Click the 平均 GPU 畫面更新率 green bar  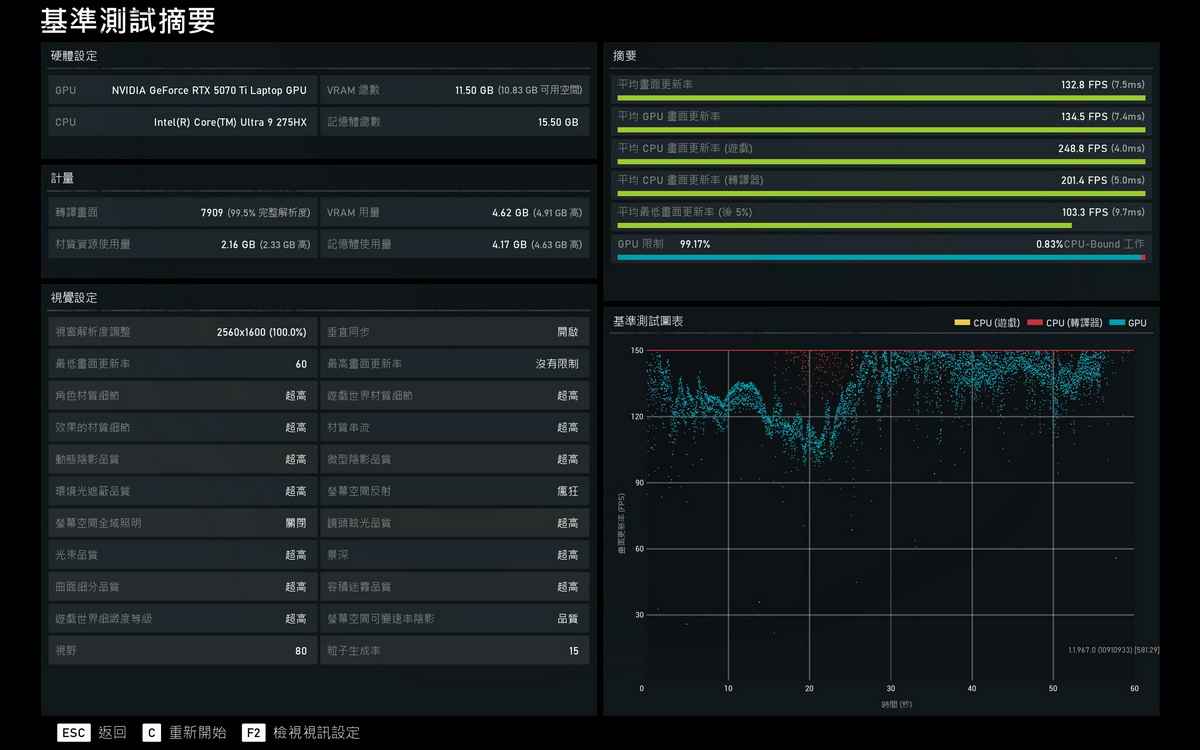pos(880,129)
